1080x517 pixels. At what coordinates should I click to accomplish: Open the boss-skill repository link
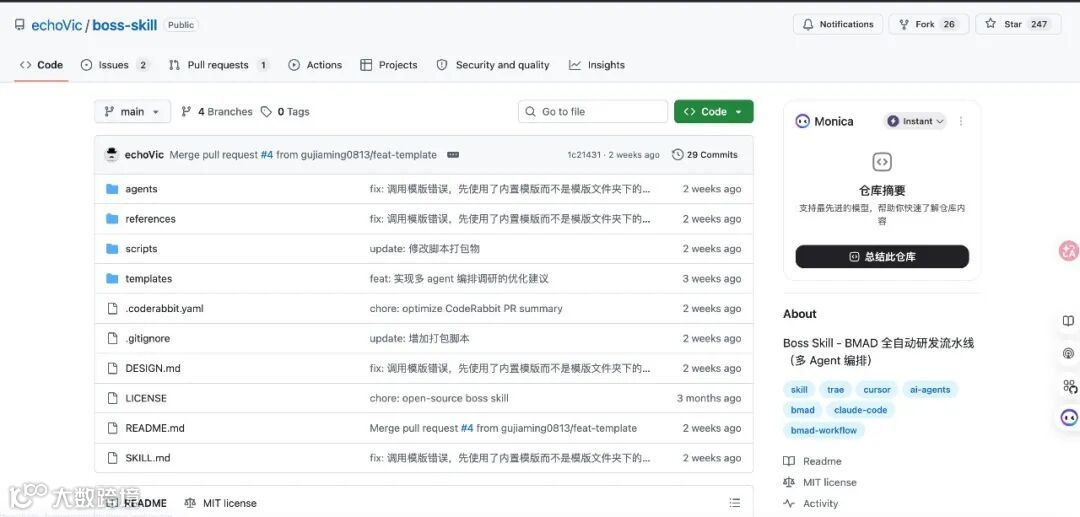125,25
